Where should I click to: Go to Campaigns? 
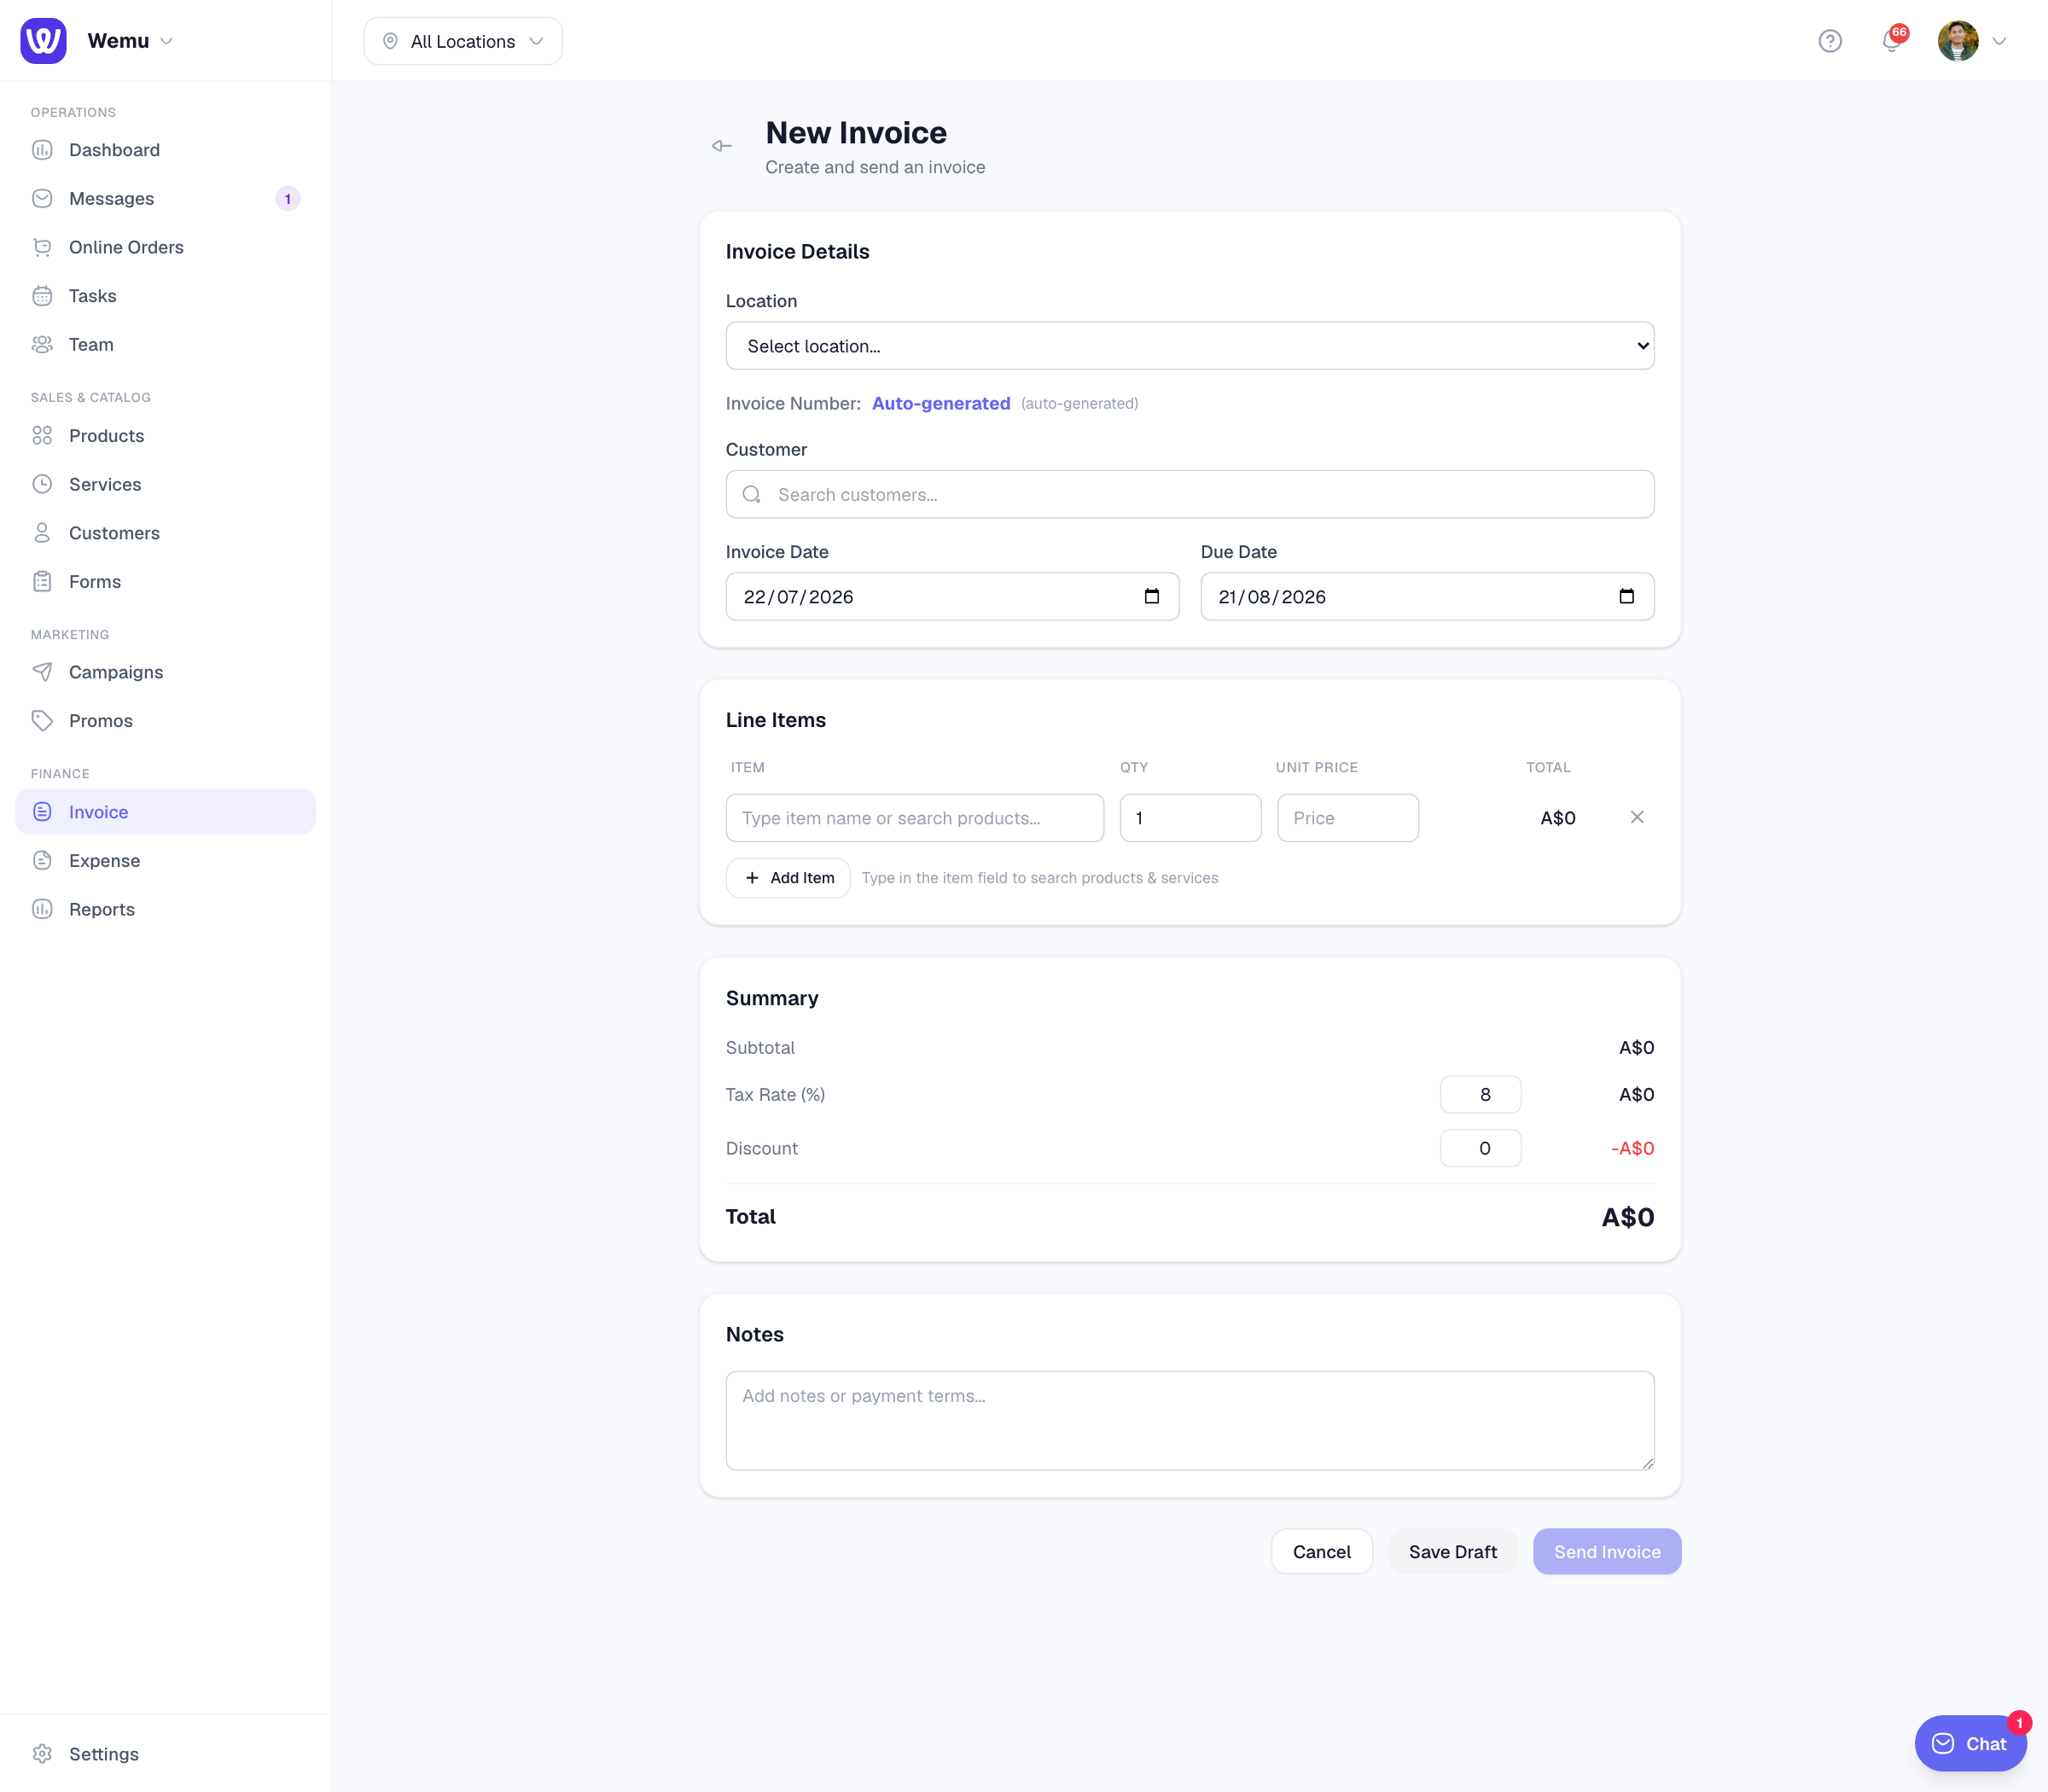(x=166, y=672)
